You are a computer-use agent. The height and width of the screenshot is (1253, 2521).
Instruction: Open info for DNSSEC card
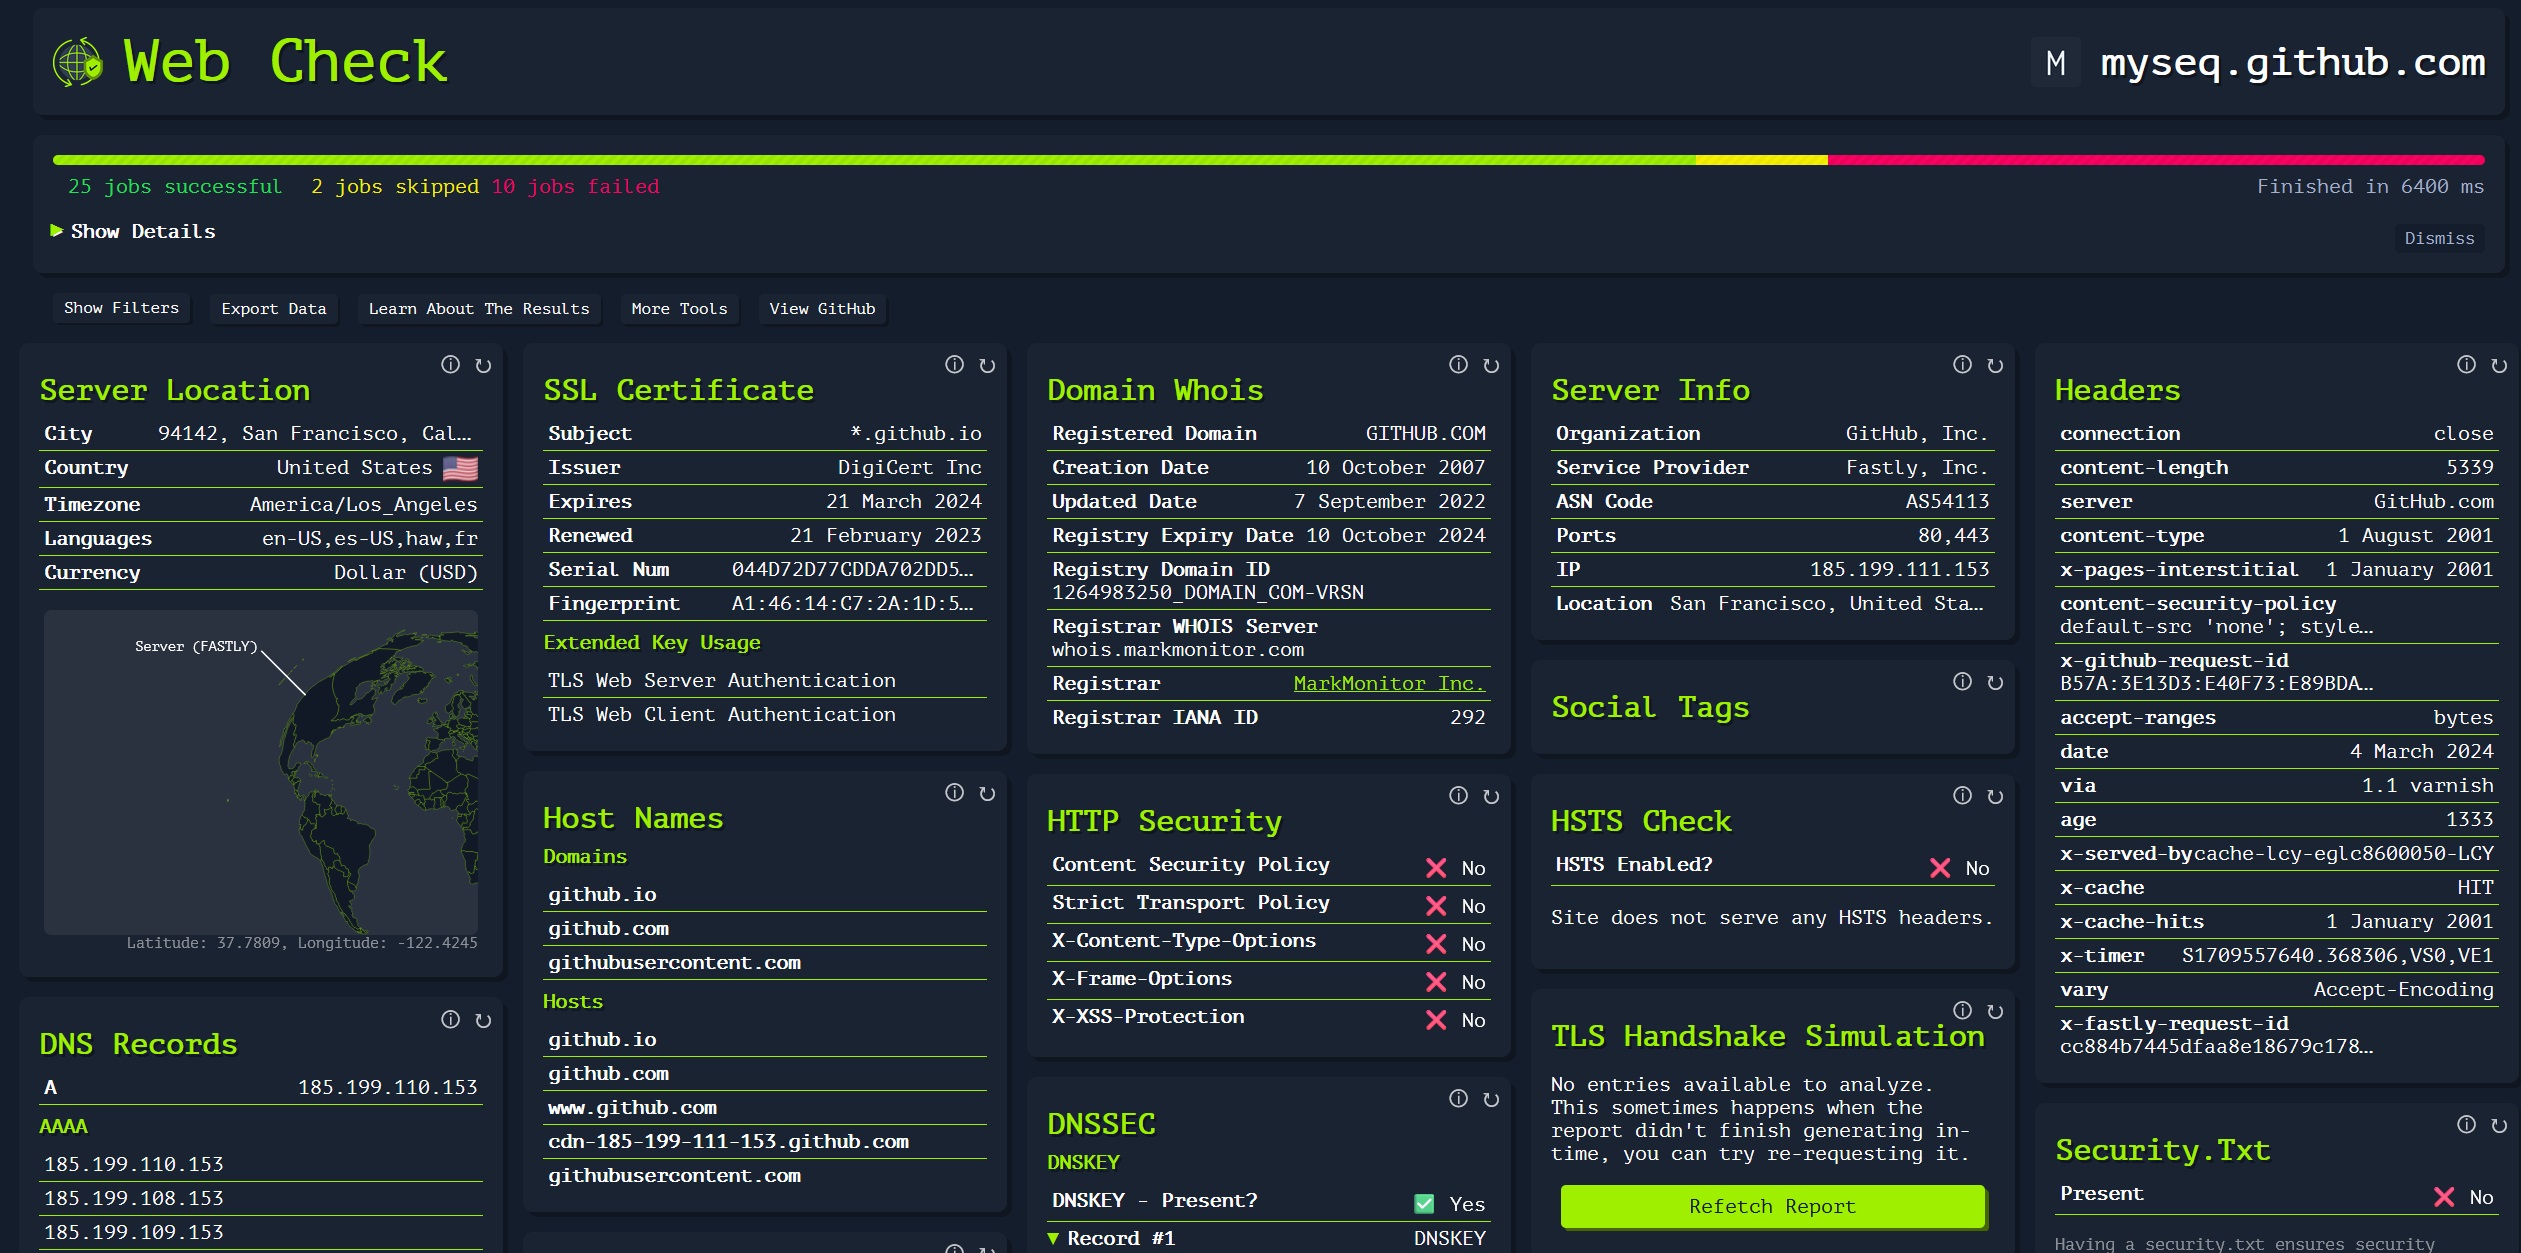(1459, 1099)
